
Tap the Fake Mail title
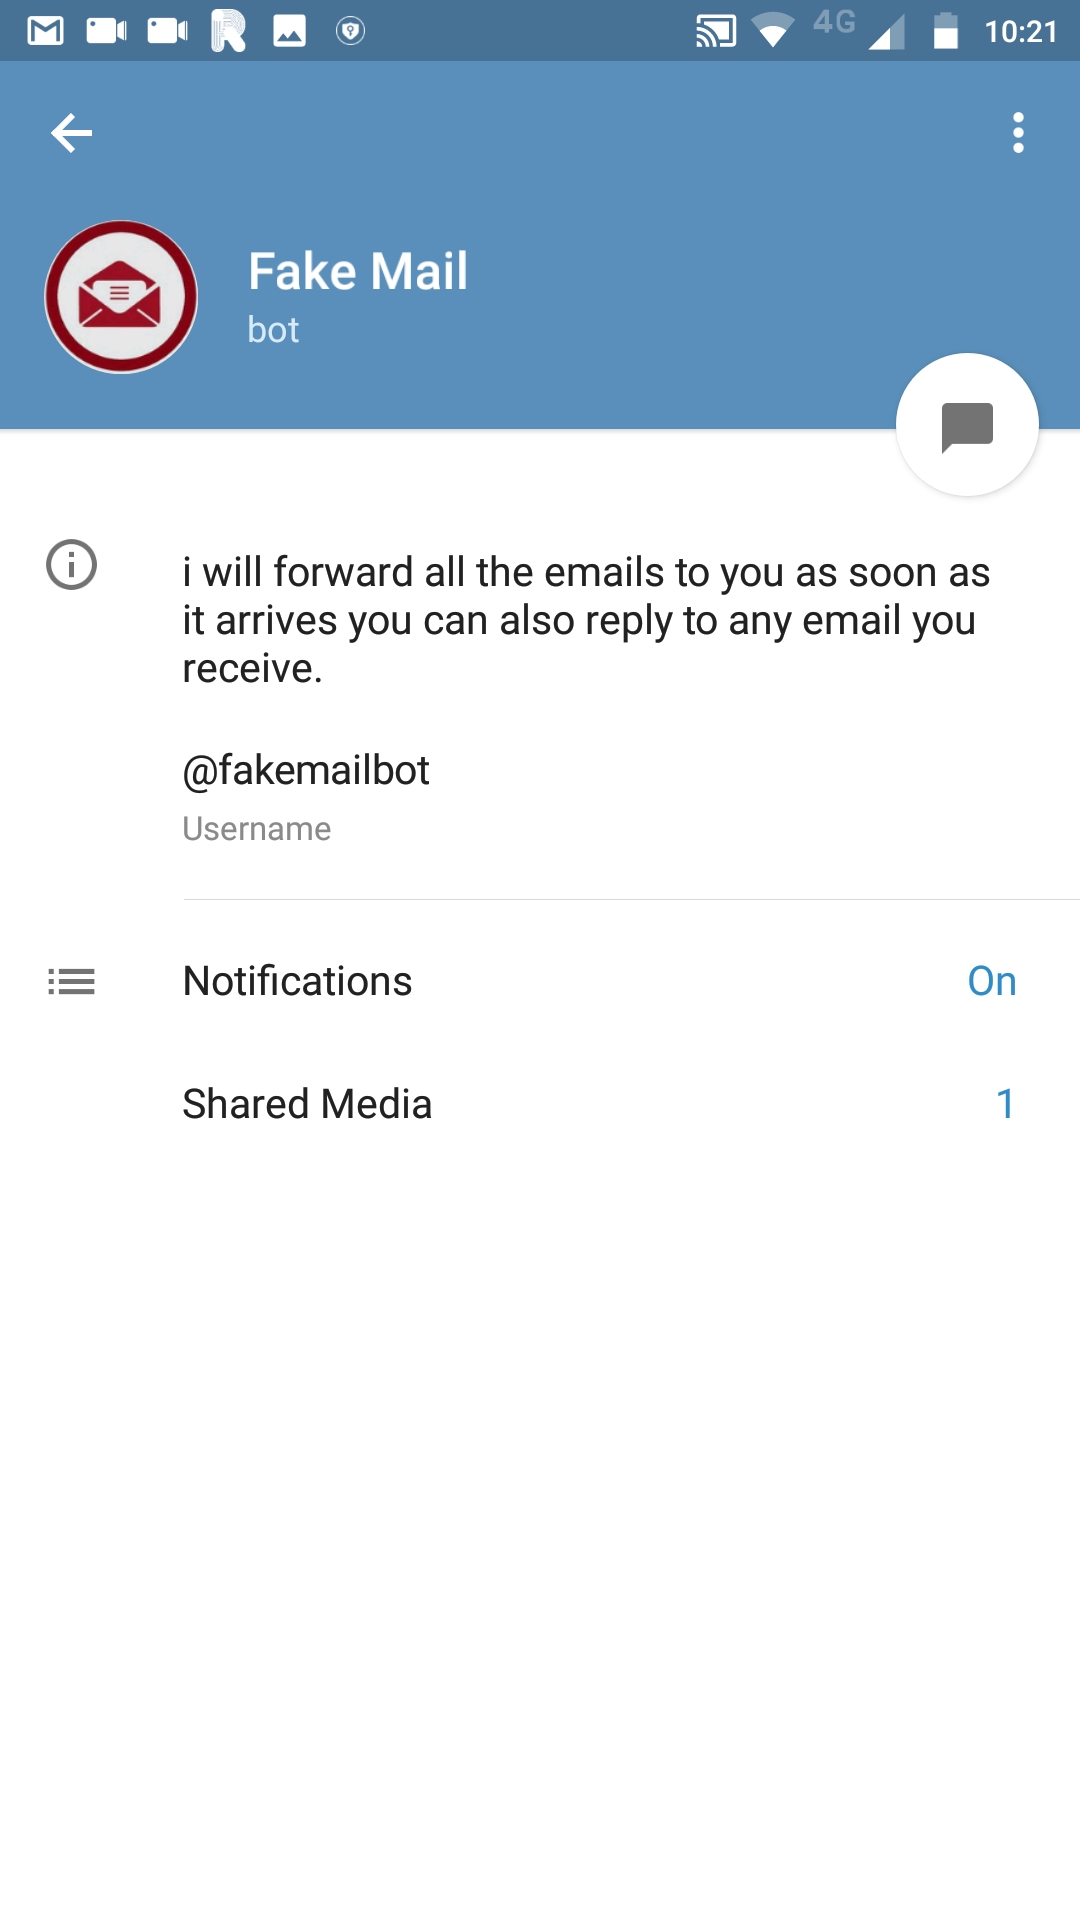(x=358, y=272)
